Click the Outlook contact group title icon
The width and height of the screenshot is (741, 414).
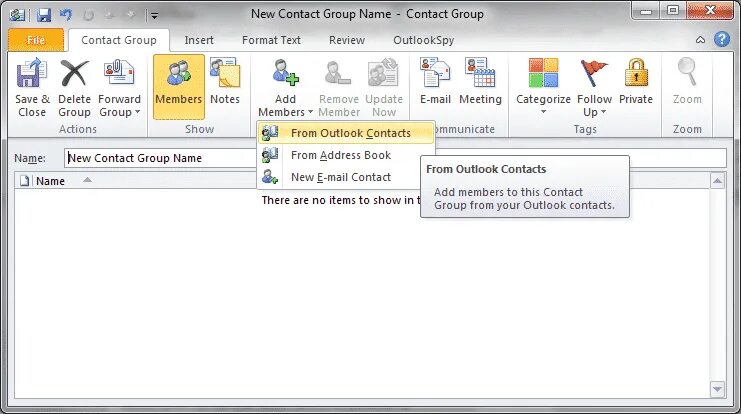pos(17,15)
